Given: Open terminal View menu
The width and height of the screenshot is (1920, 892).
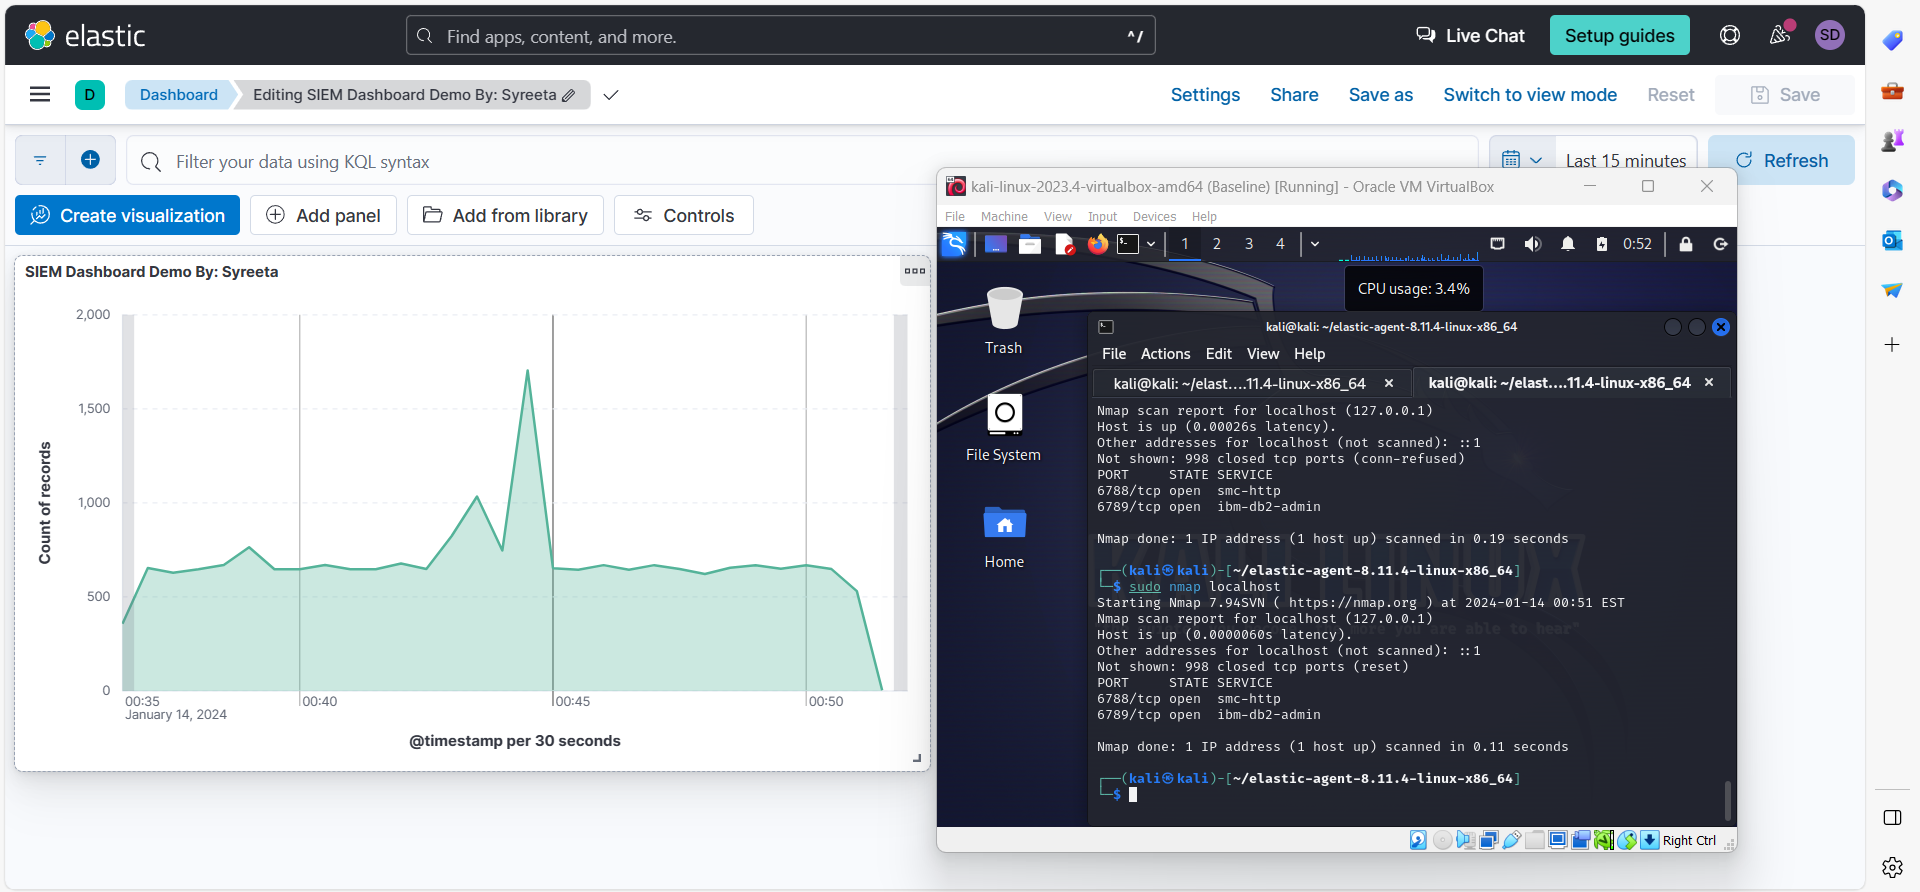Looking at the screenshot, I should point(1263,354).
